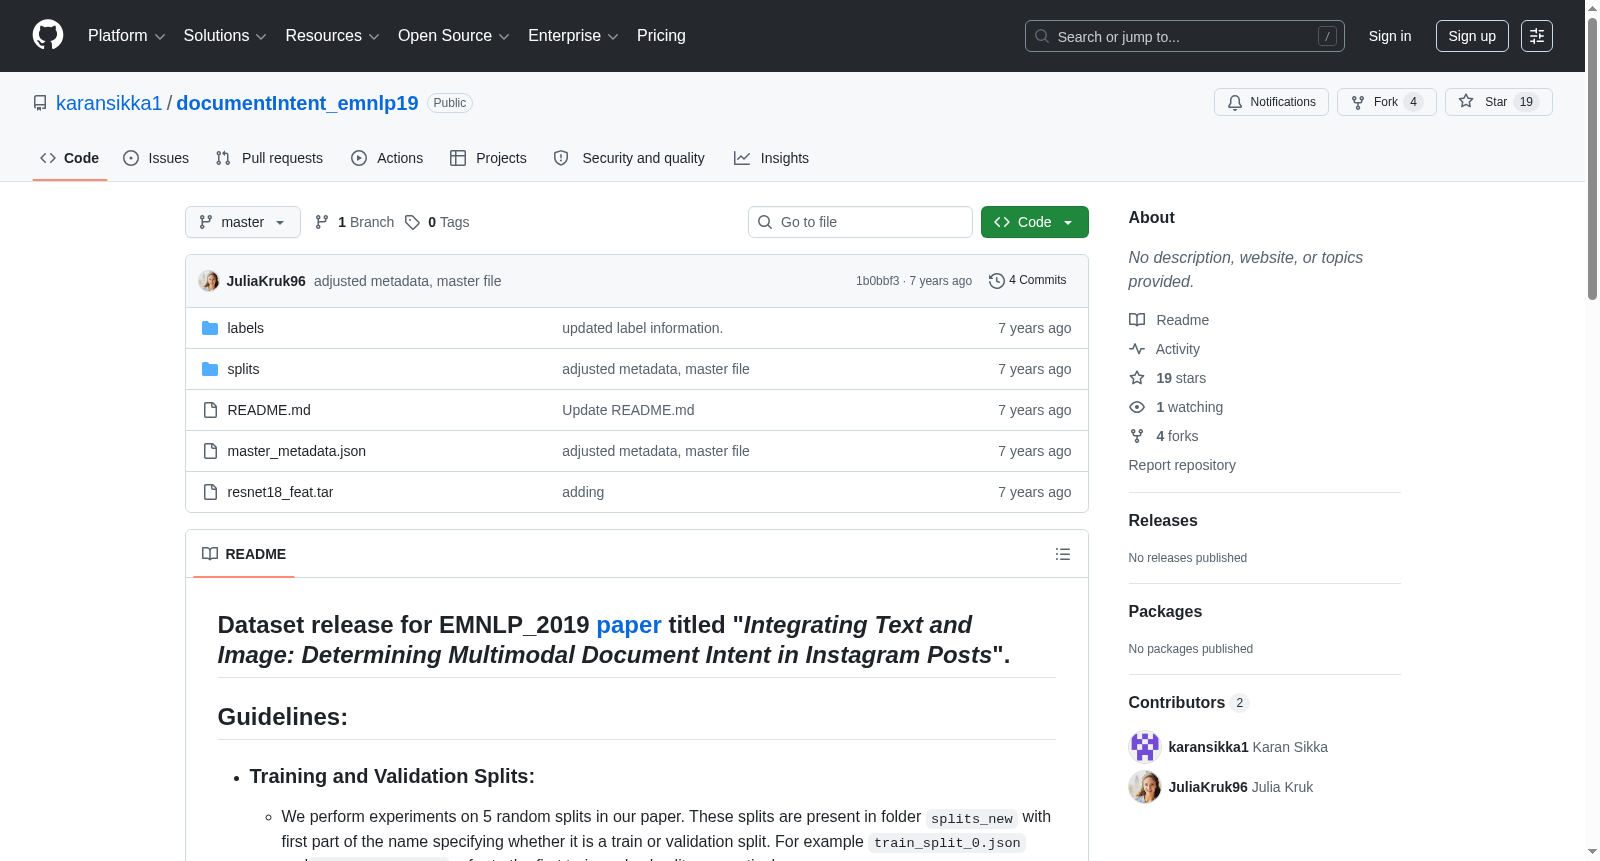Open the master branch dropdown
The image size is (1600, 861).
point(243,222)
